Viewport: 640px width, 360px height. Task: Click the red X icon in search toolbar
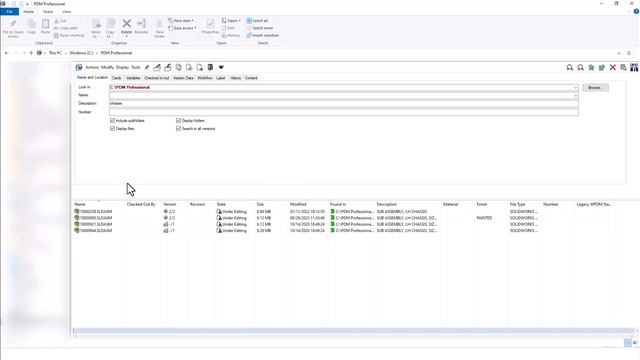pyautogui.click(x=613, y=67)
